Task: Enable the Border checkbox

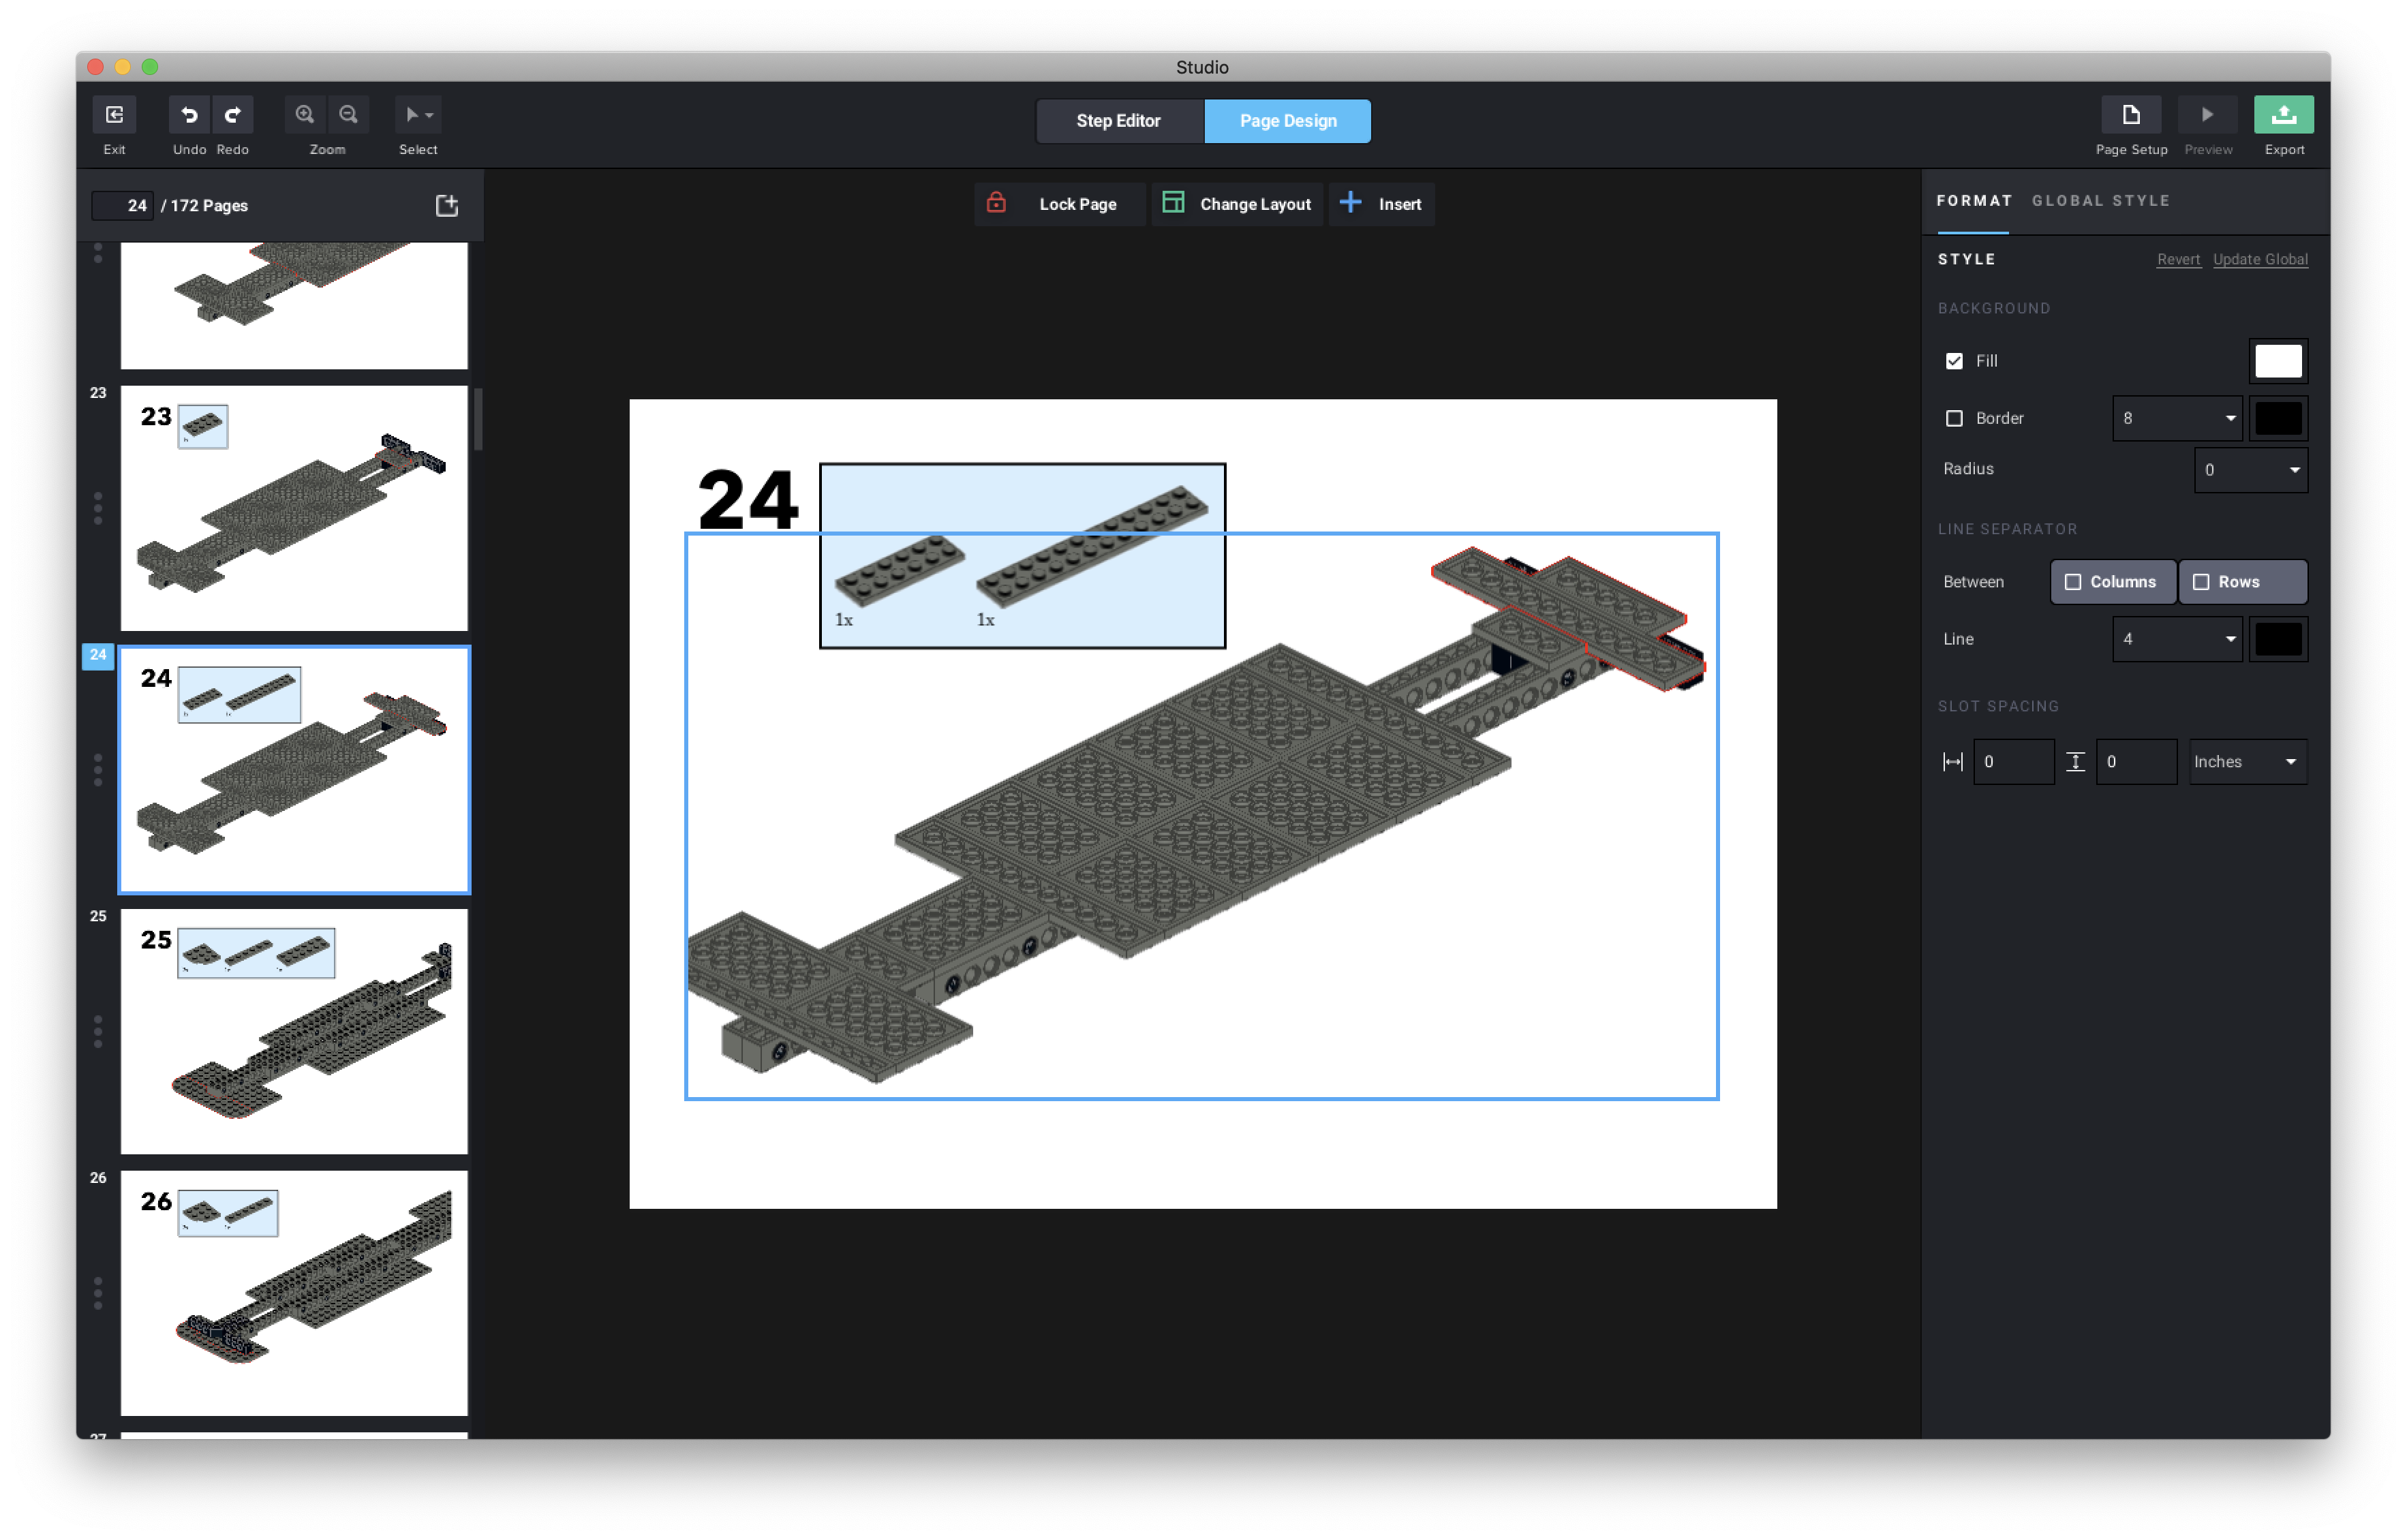Action: pyautogui.click(x=1954, y=418)
